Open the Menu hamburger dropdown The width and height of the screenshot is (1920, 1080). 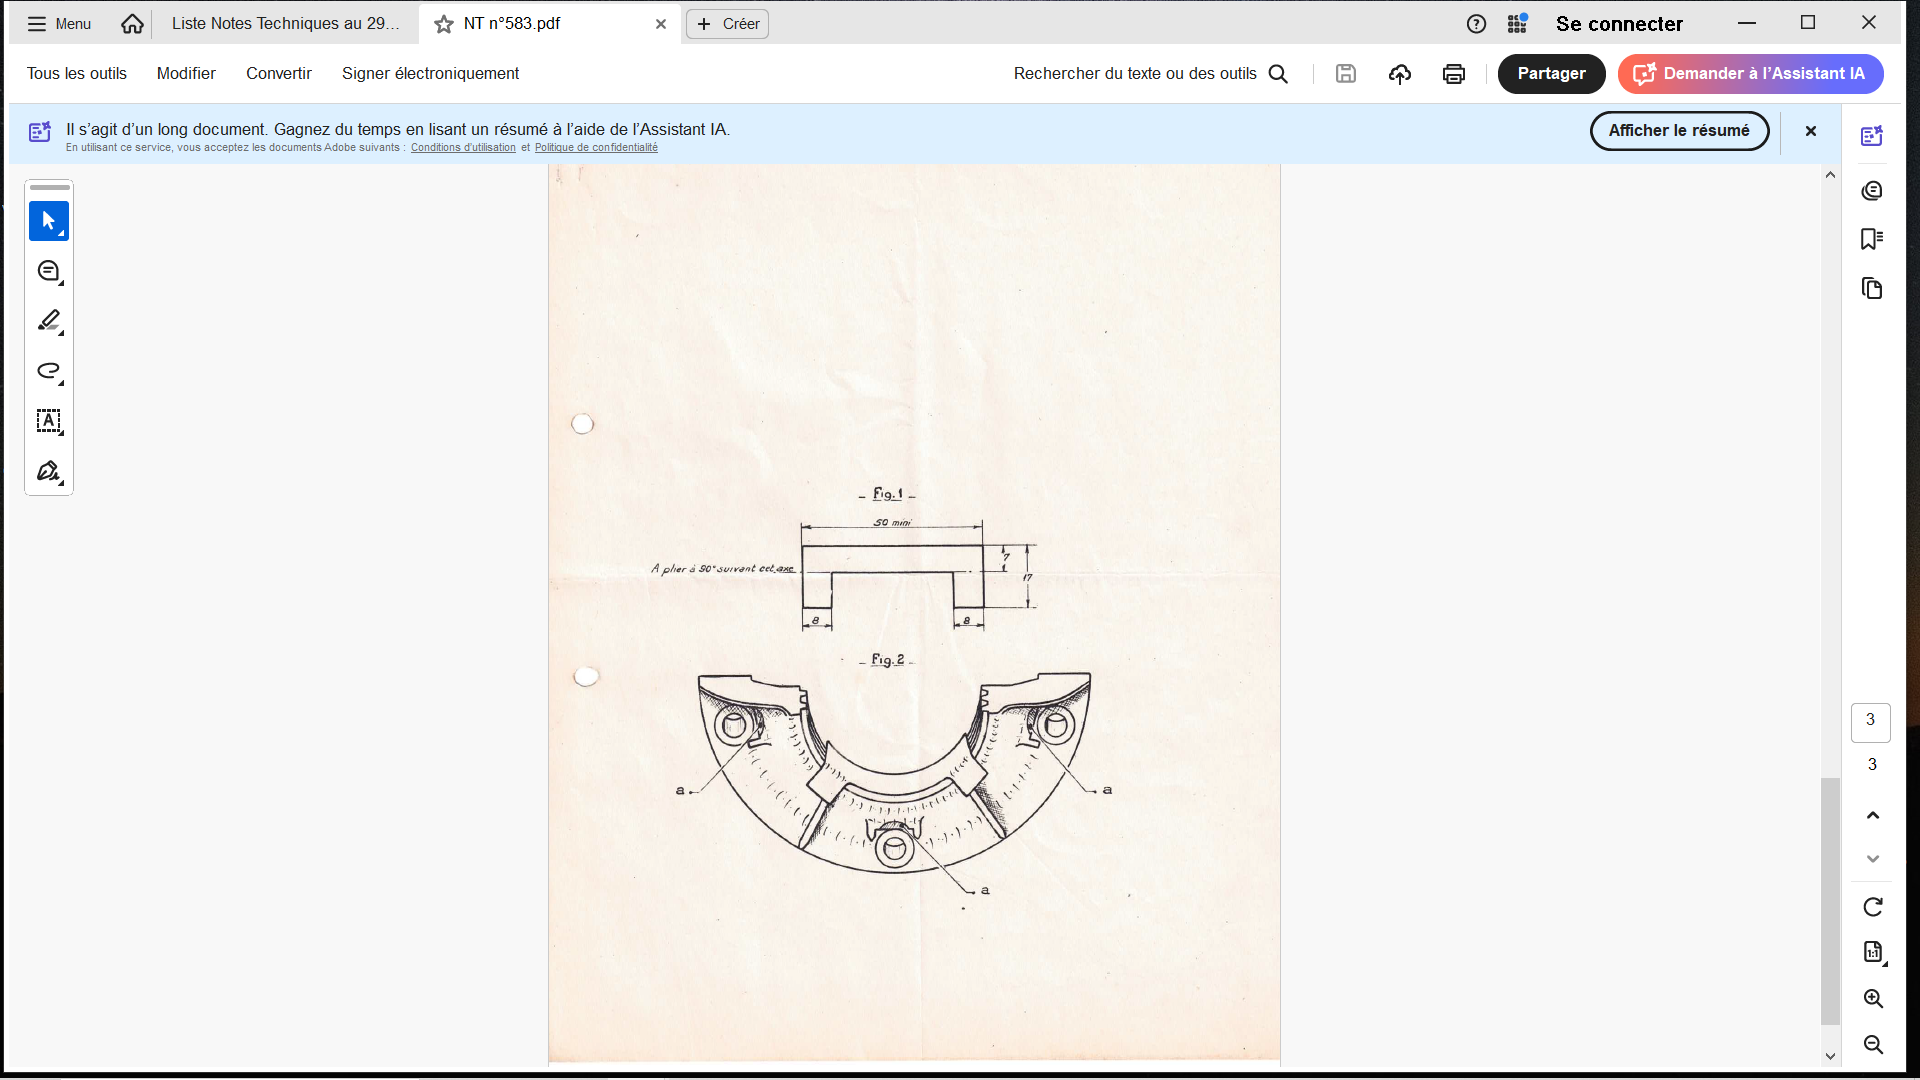pyautogui.click(x=59, y=24)
